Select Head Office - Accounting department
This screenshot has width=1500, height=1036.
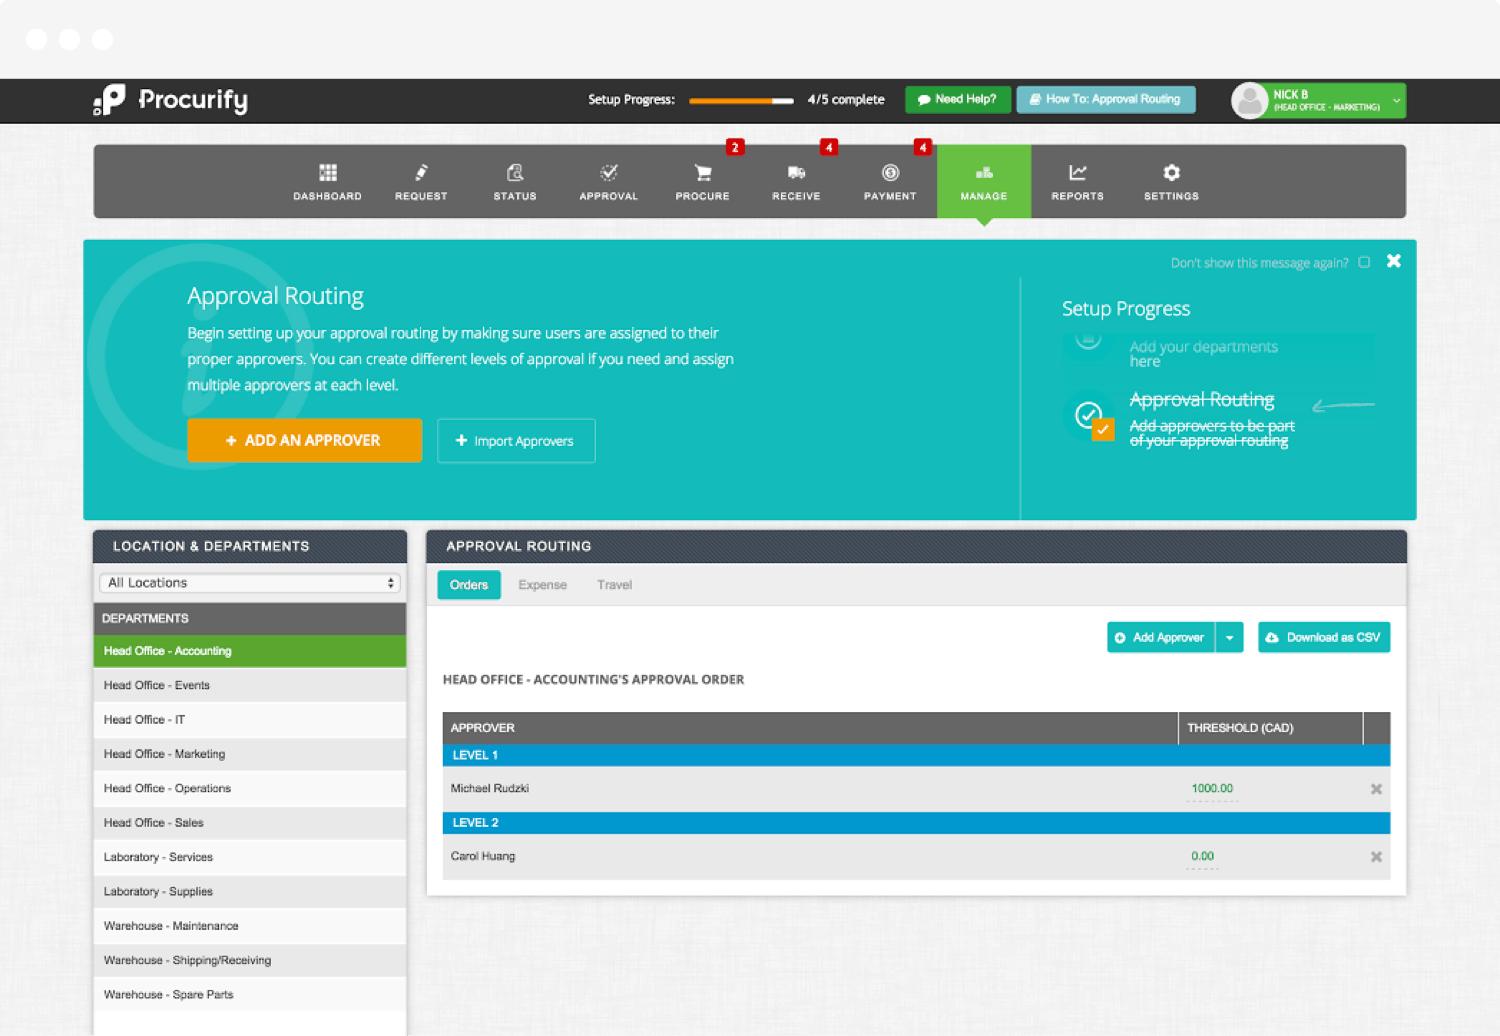tap(250, 651)
